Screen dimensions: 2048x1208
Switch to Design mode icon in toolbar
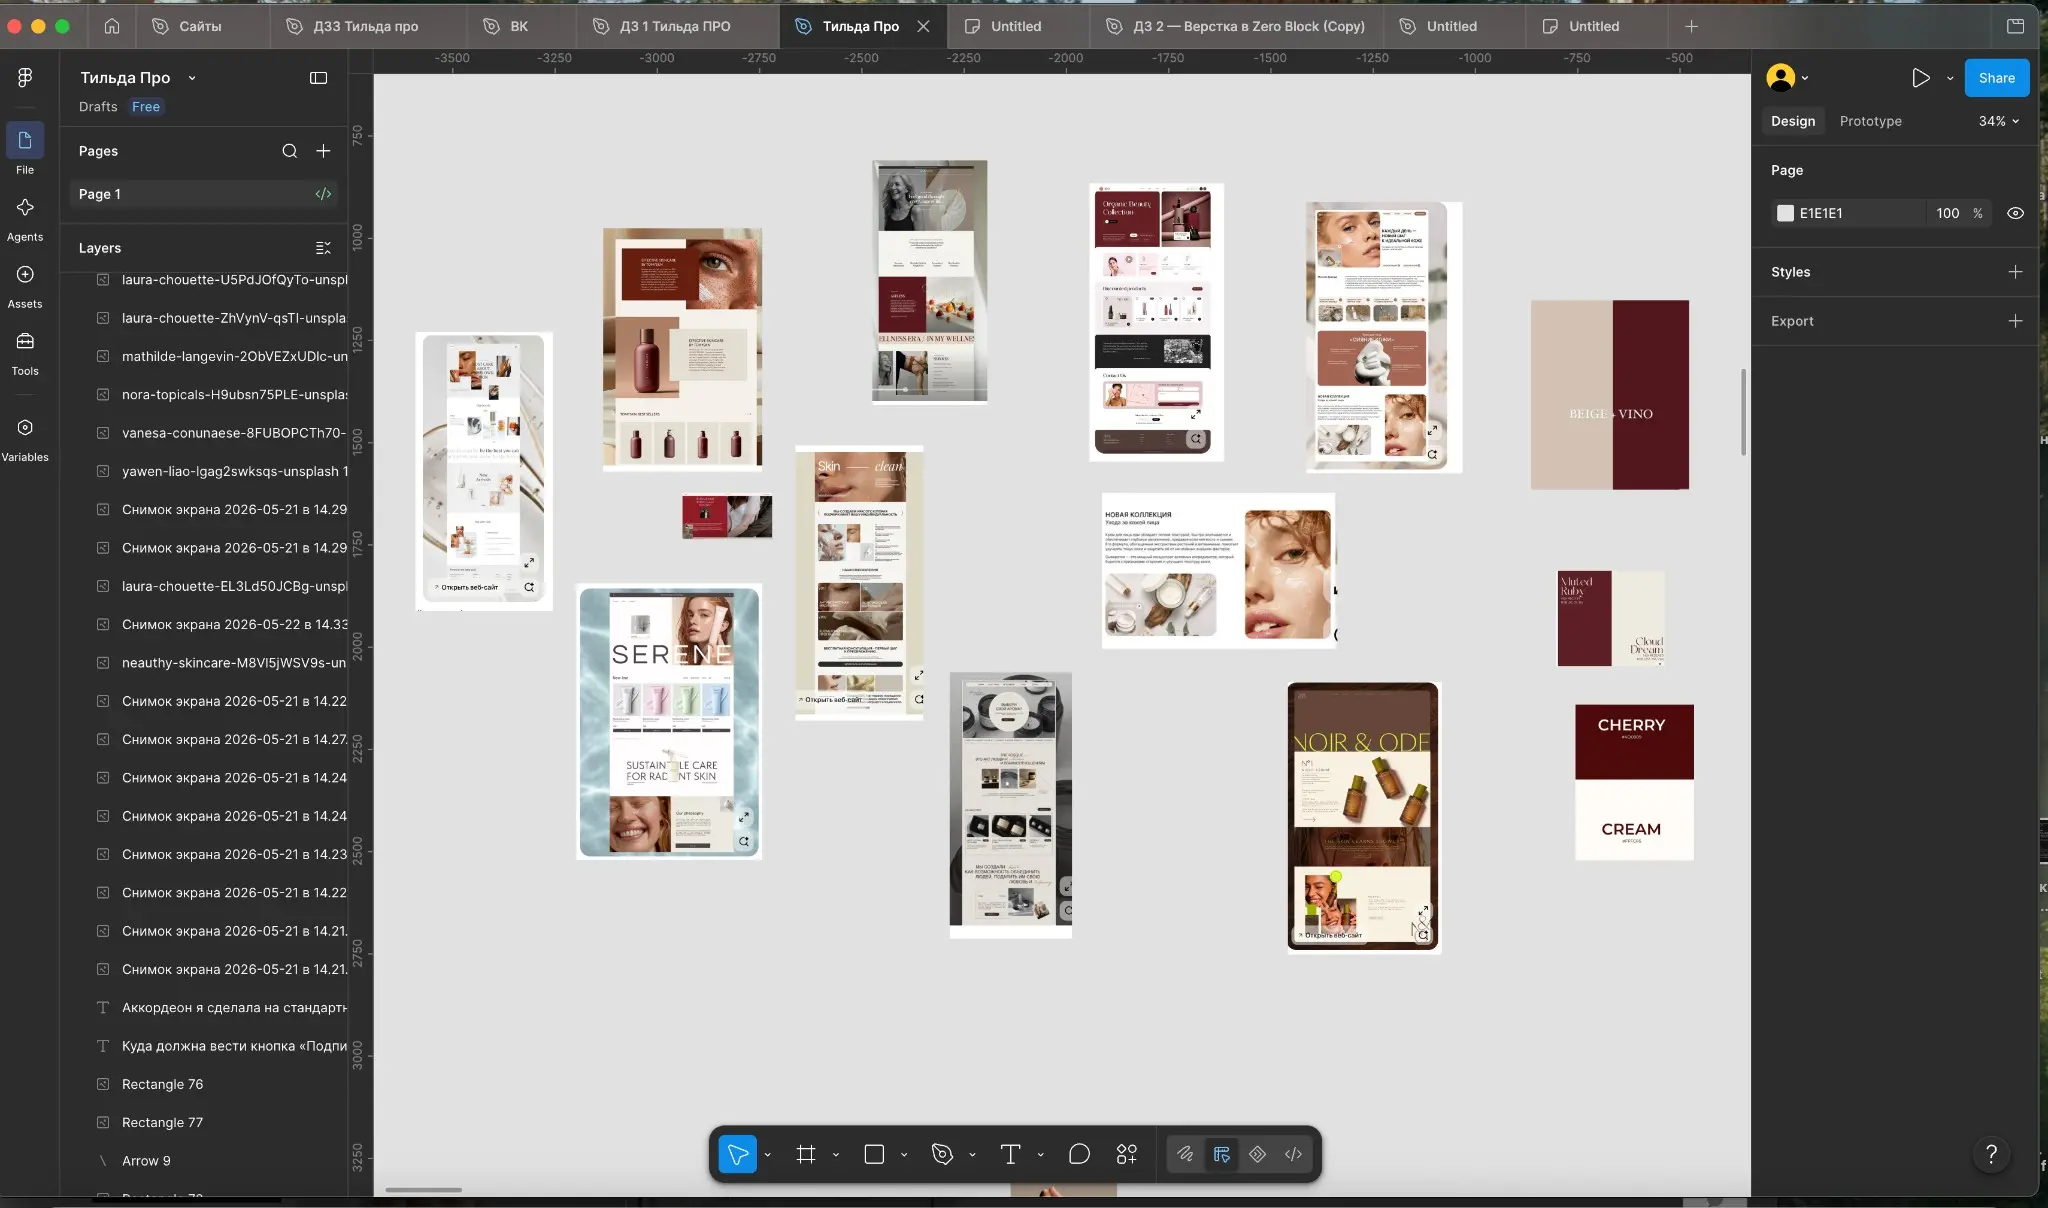(x=1221, y=1154)
